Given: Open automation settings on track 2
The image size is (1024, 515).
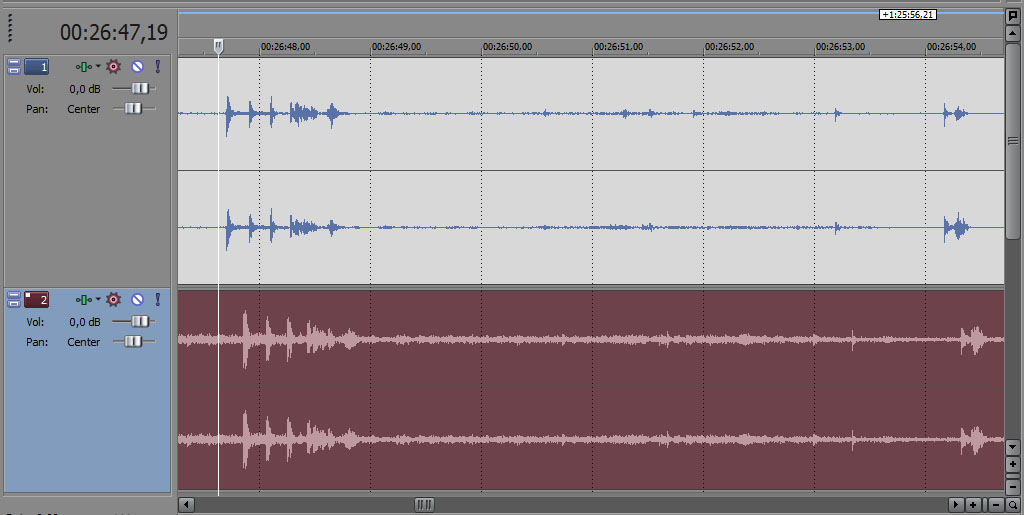Looking at the screenshot, I should point(83,300).
